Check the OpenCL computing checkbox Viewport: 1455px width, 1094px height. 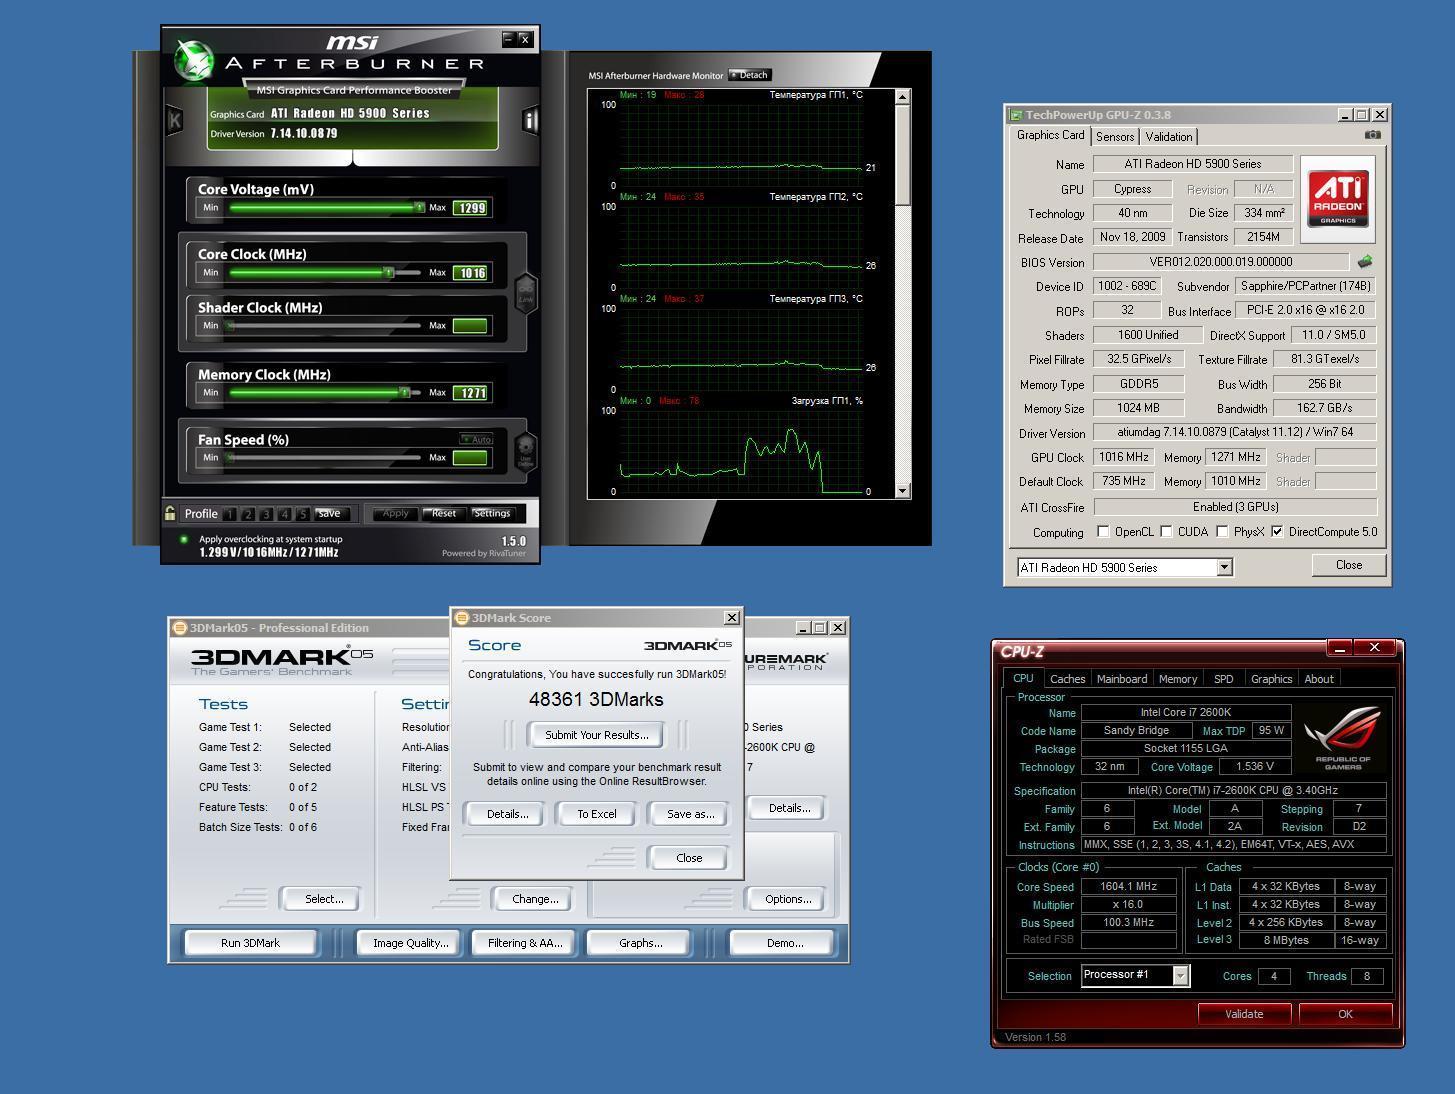click(x=1103, y=532)
